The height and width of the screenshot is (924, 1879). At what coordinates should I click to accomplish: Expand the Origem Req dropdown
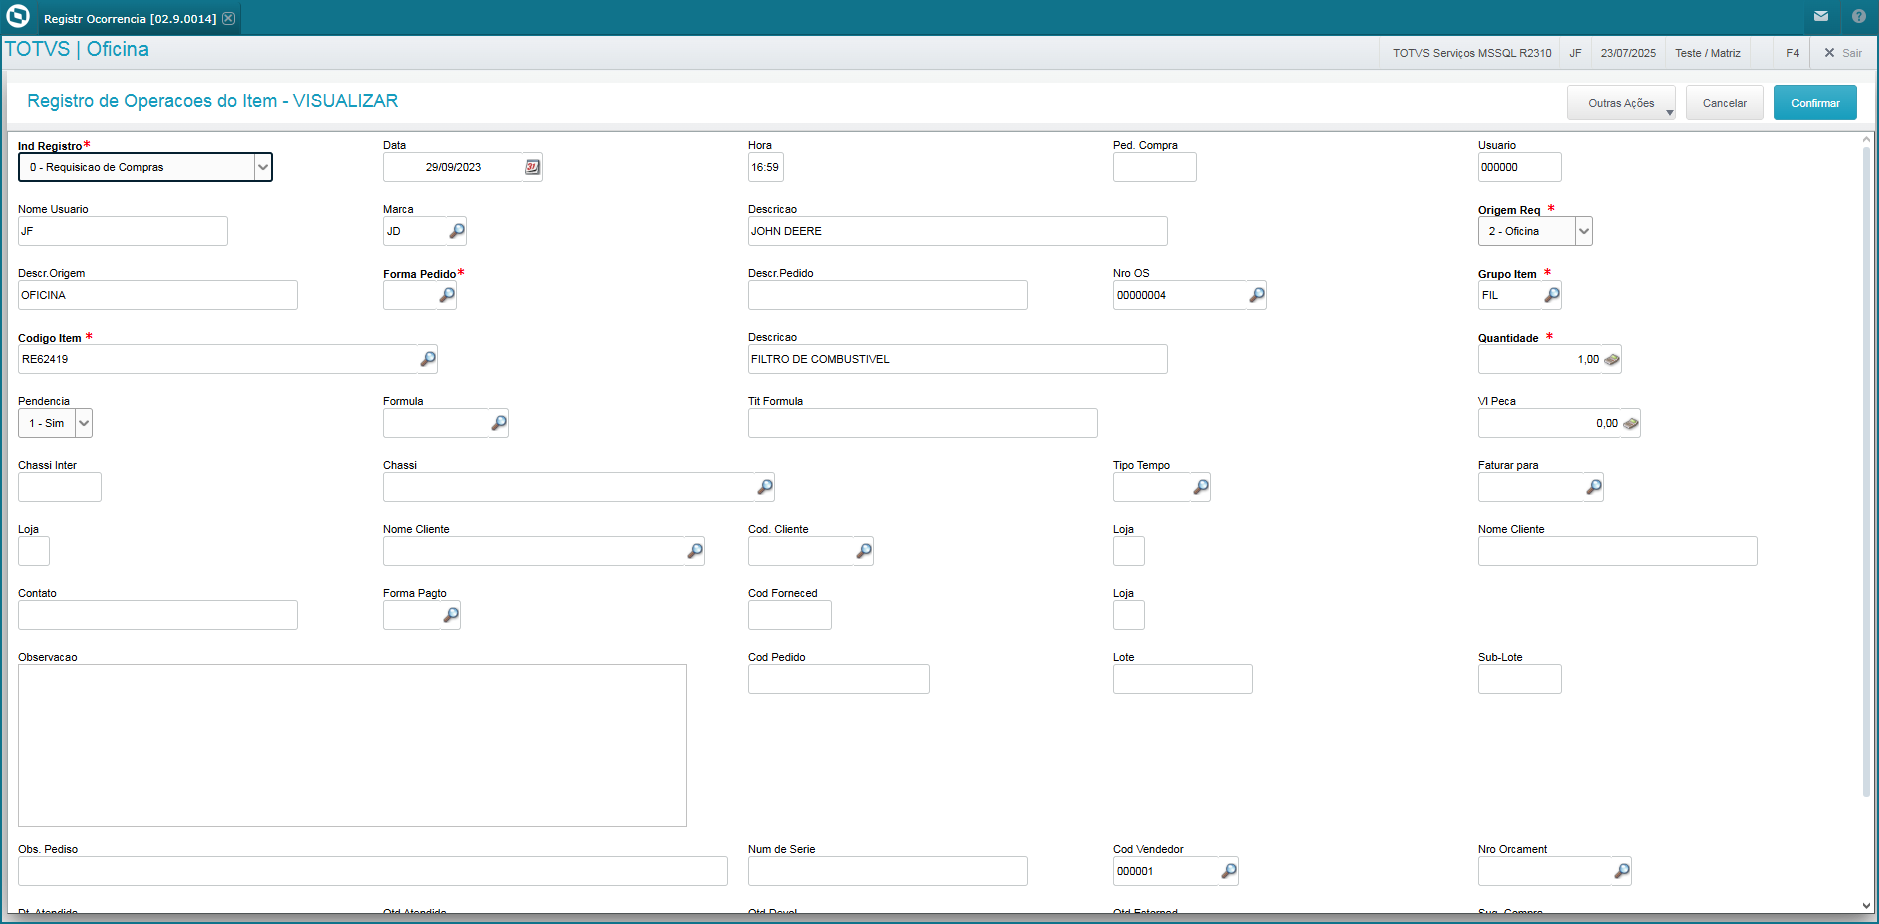tap(1583, 231)
